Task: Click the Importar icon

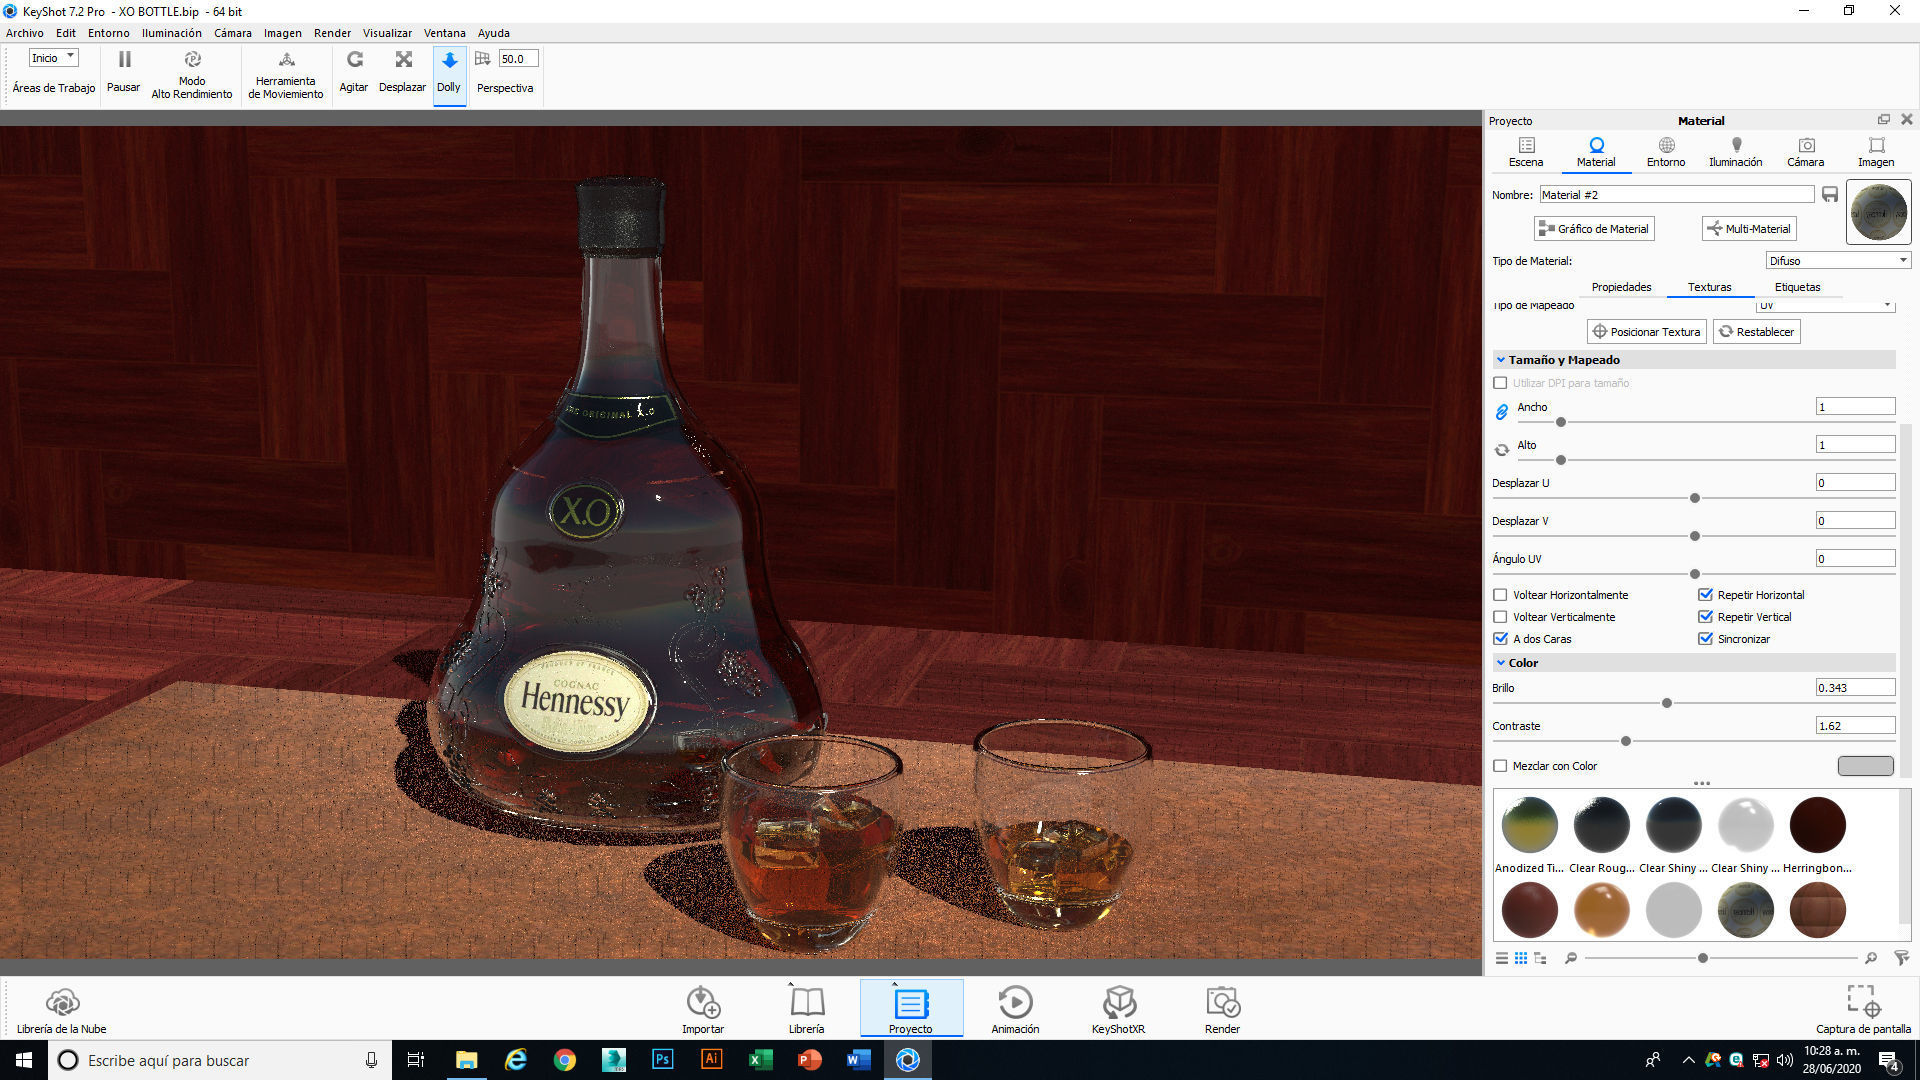Action: point(703,1003)
